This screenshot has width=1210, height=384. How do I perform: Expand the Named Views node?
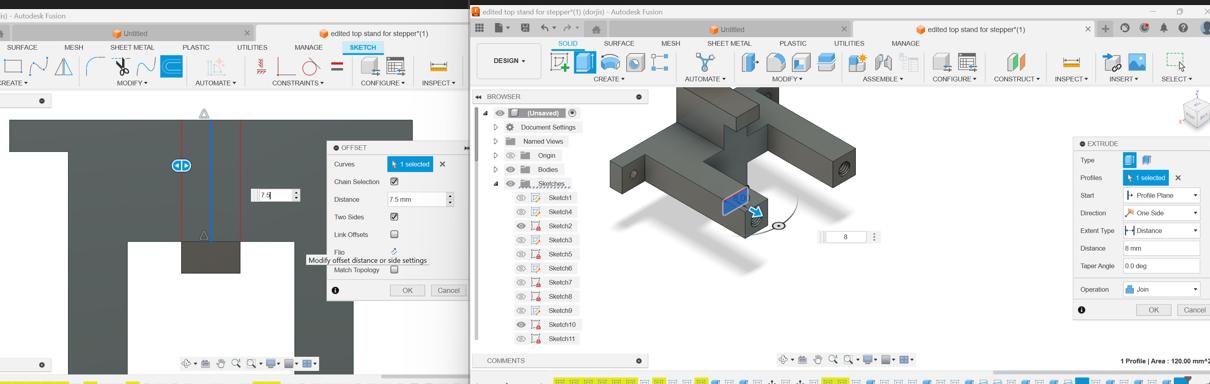[496, 142]
